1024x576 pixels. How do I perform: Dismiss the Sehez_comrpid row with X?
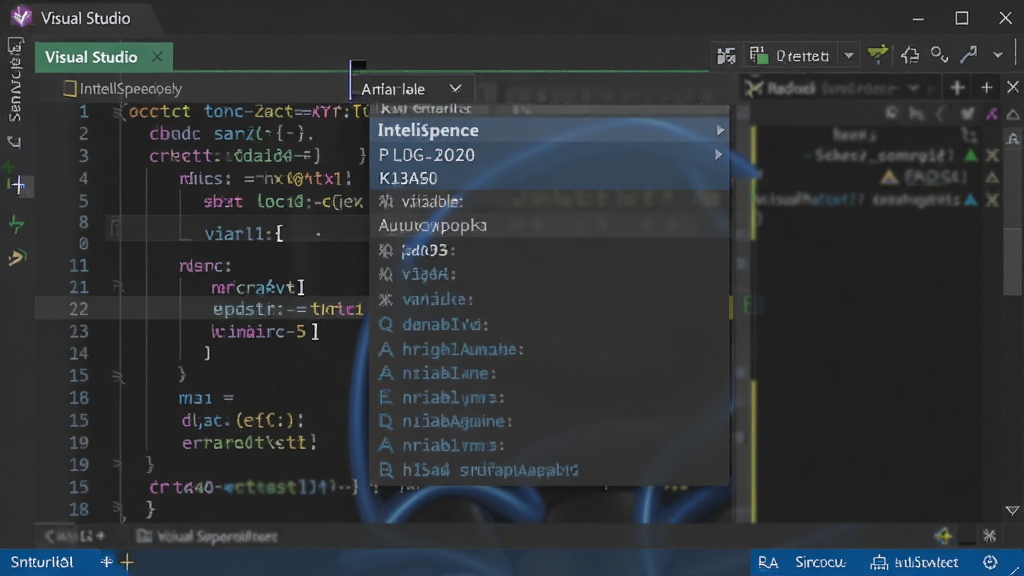(x=992, y=155)
